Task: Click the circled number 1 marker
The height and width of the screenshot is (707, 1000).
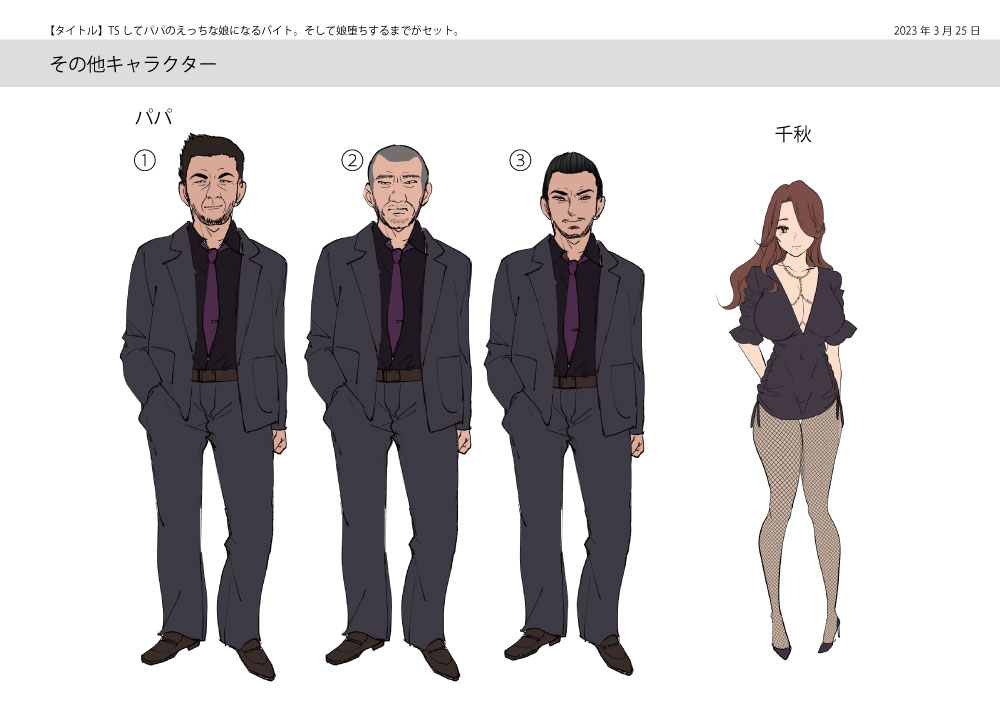Action: [145, 161]
